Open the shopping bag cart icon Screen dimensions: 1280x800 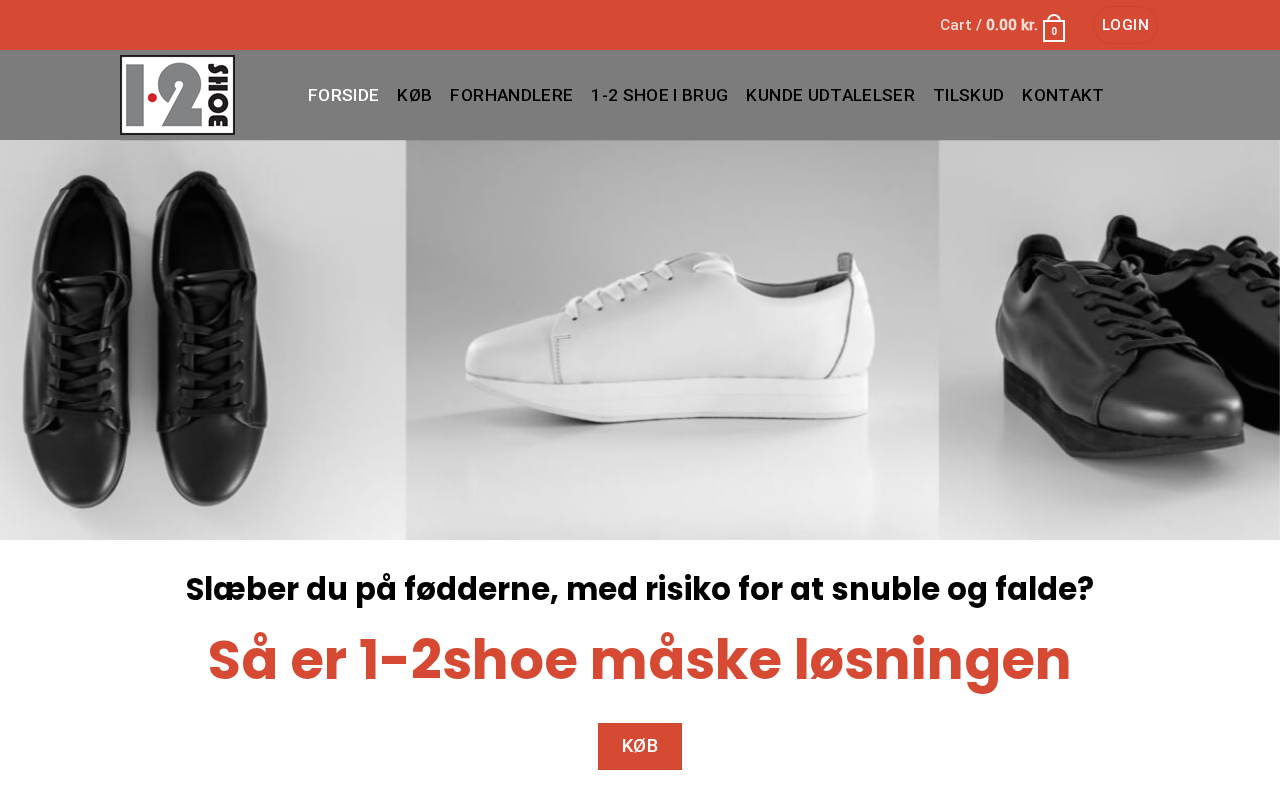[1054, 28]
